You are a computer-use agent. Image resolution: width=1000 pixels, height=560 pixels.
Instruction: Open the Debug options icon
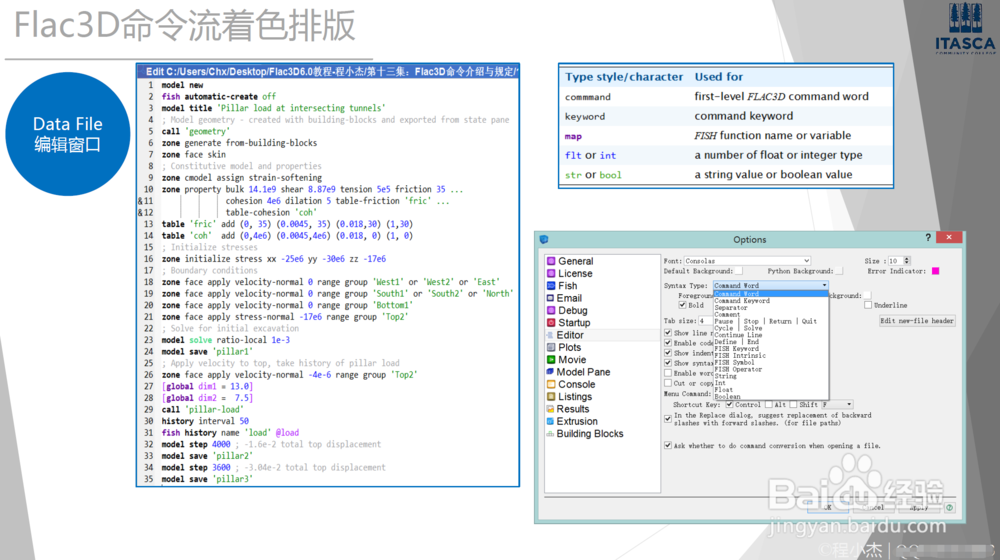(551, 310)
